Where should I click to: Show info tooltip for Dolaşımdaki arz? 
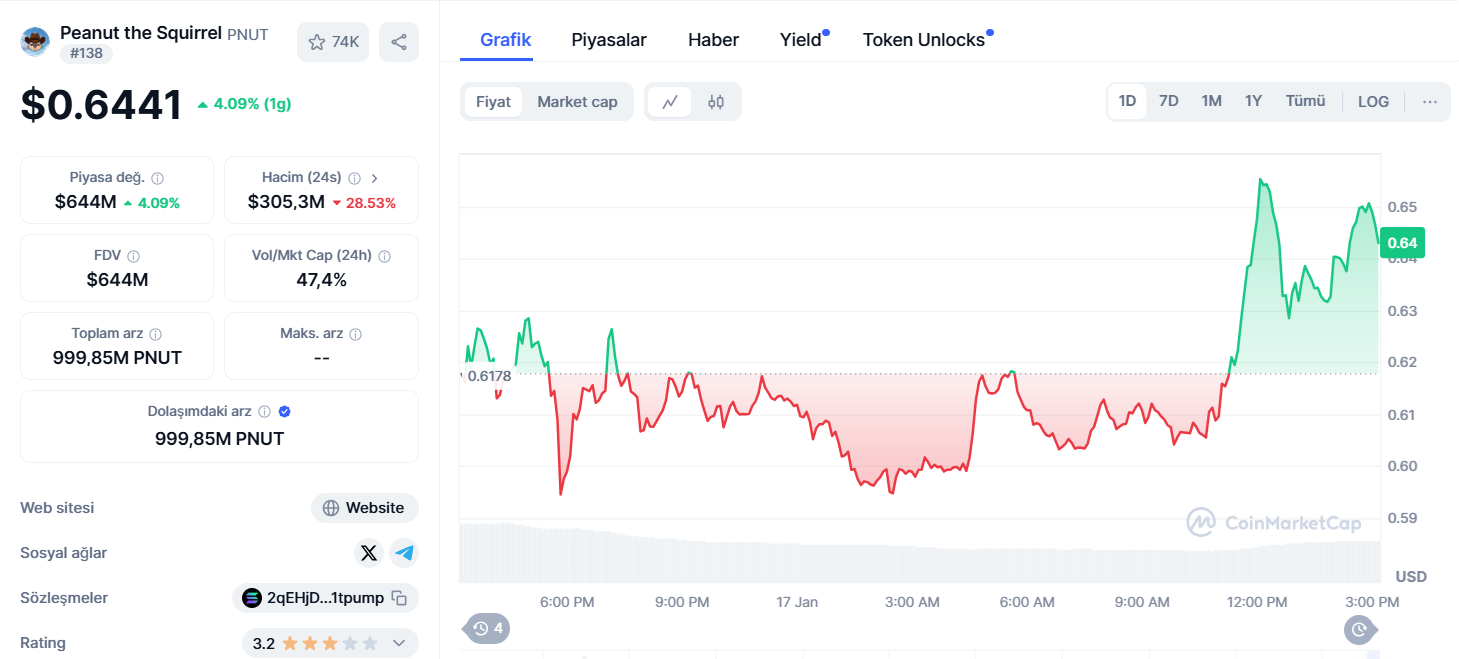(264, 412)
